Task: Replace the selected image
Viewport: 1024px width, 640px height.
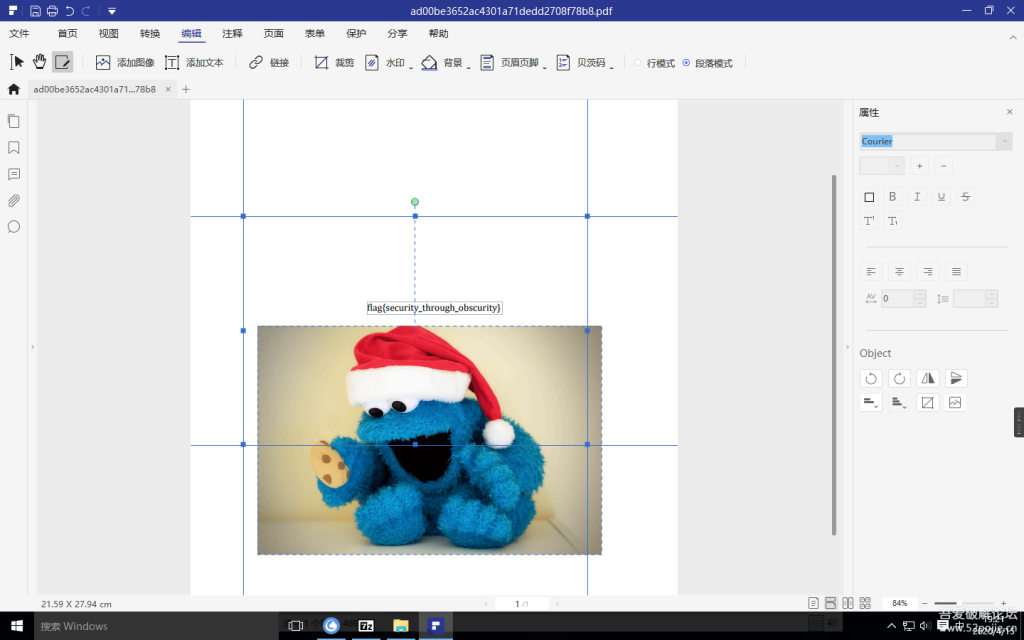Action: click(955, 403)
